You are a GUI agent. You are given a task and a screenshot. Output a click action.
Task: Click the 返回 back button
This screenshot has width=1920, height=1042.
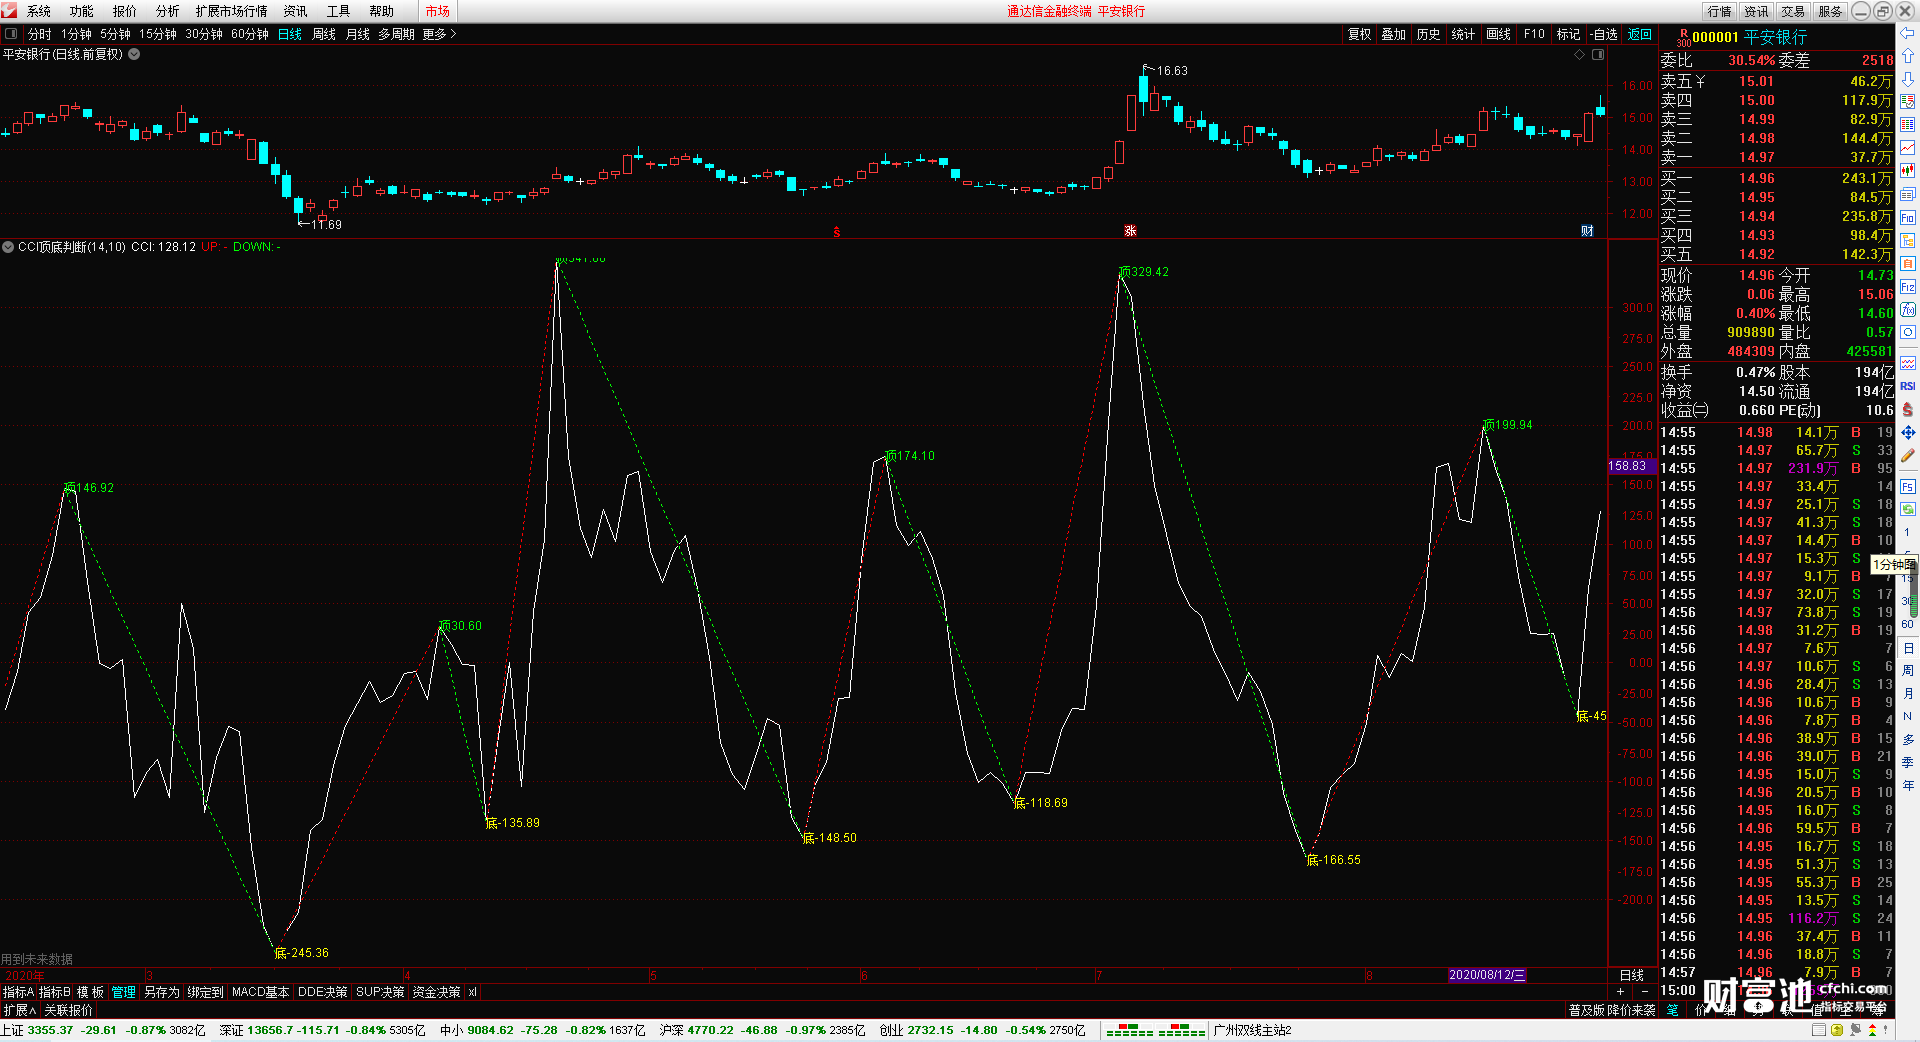point(1640,34)
